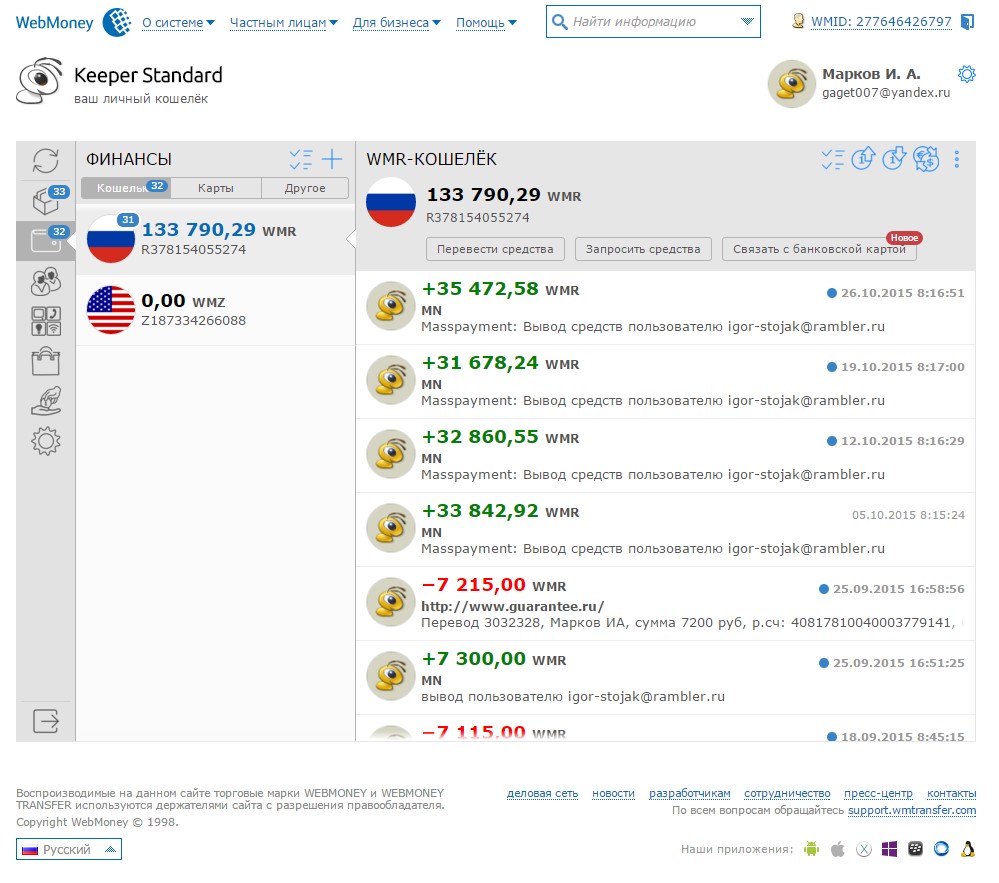The image size is (999, 883).
Task: Open the sidebar settings gear icon
Action: point(46,441)
